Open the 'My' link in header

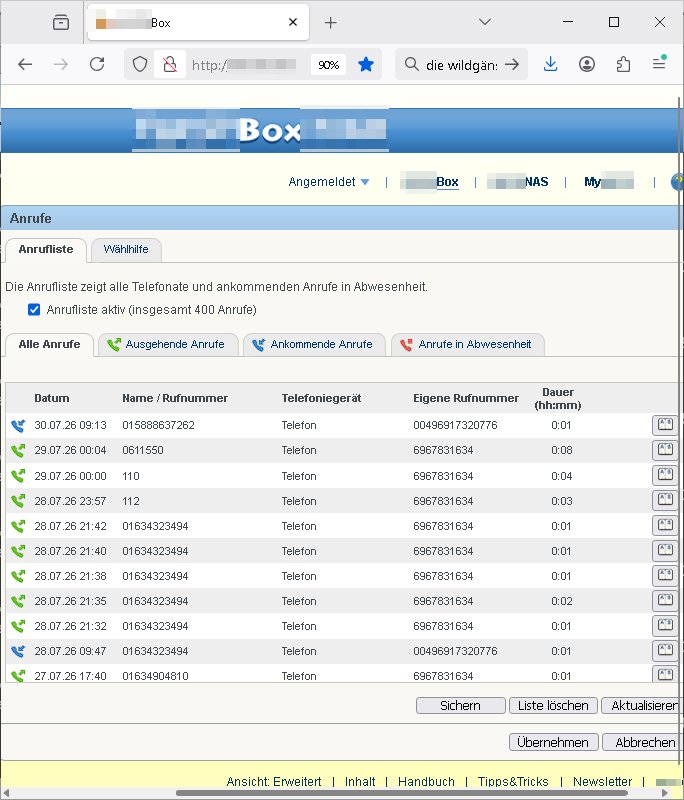609,182
